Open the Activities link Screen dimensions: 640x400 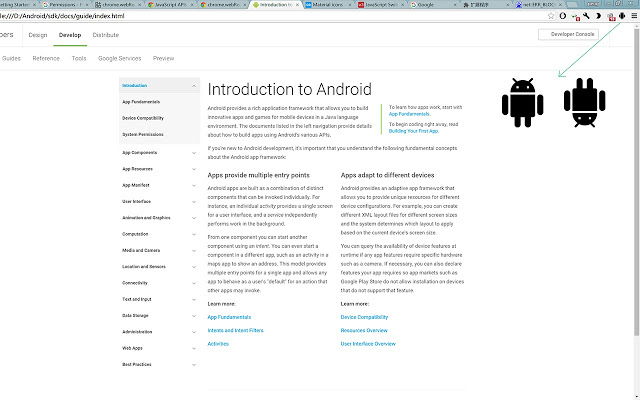(218, 344)
